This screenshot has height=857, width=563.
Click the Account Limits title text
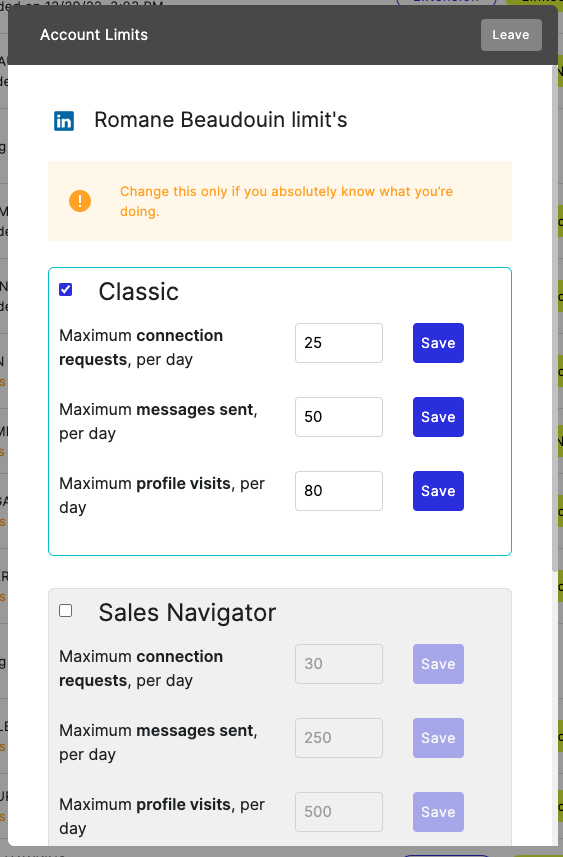[94, 35]
